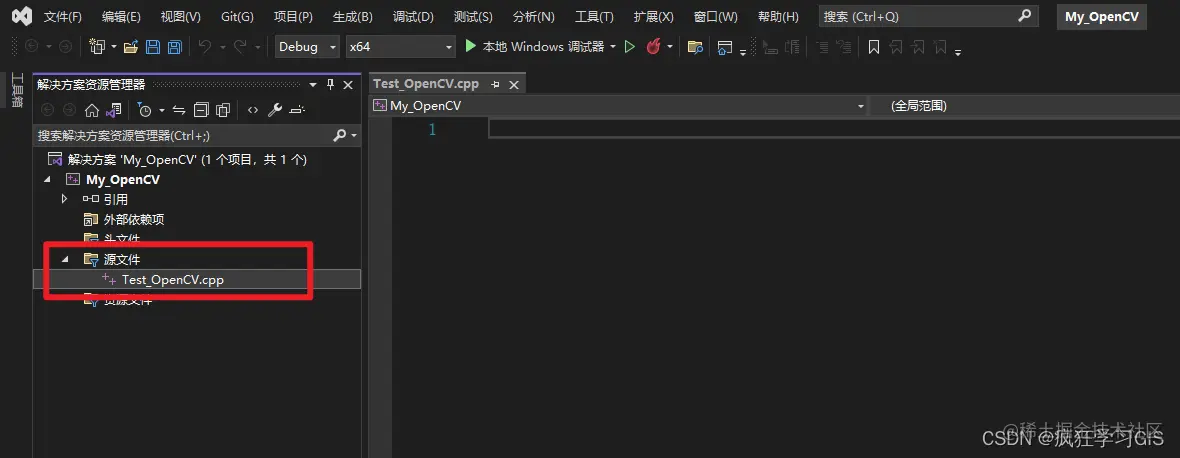Toggle Preview Selected Items code icon

pos(253,111)
